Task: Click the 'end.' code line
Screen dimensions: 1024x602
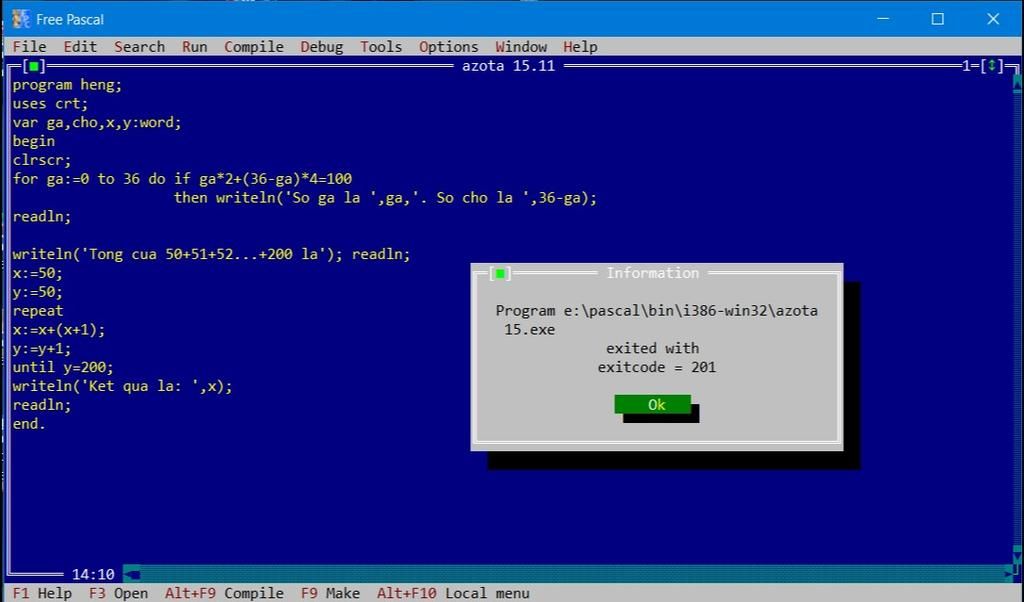Action: tap(29, 424)
